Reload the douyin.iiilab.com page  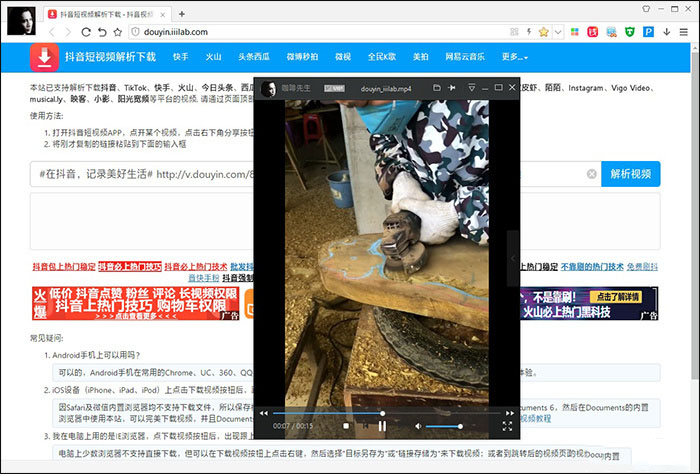(86, 32)
